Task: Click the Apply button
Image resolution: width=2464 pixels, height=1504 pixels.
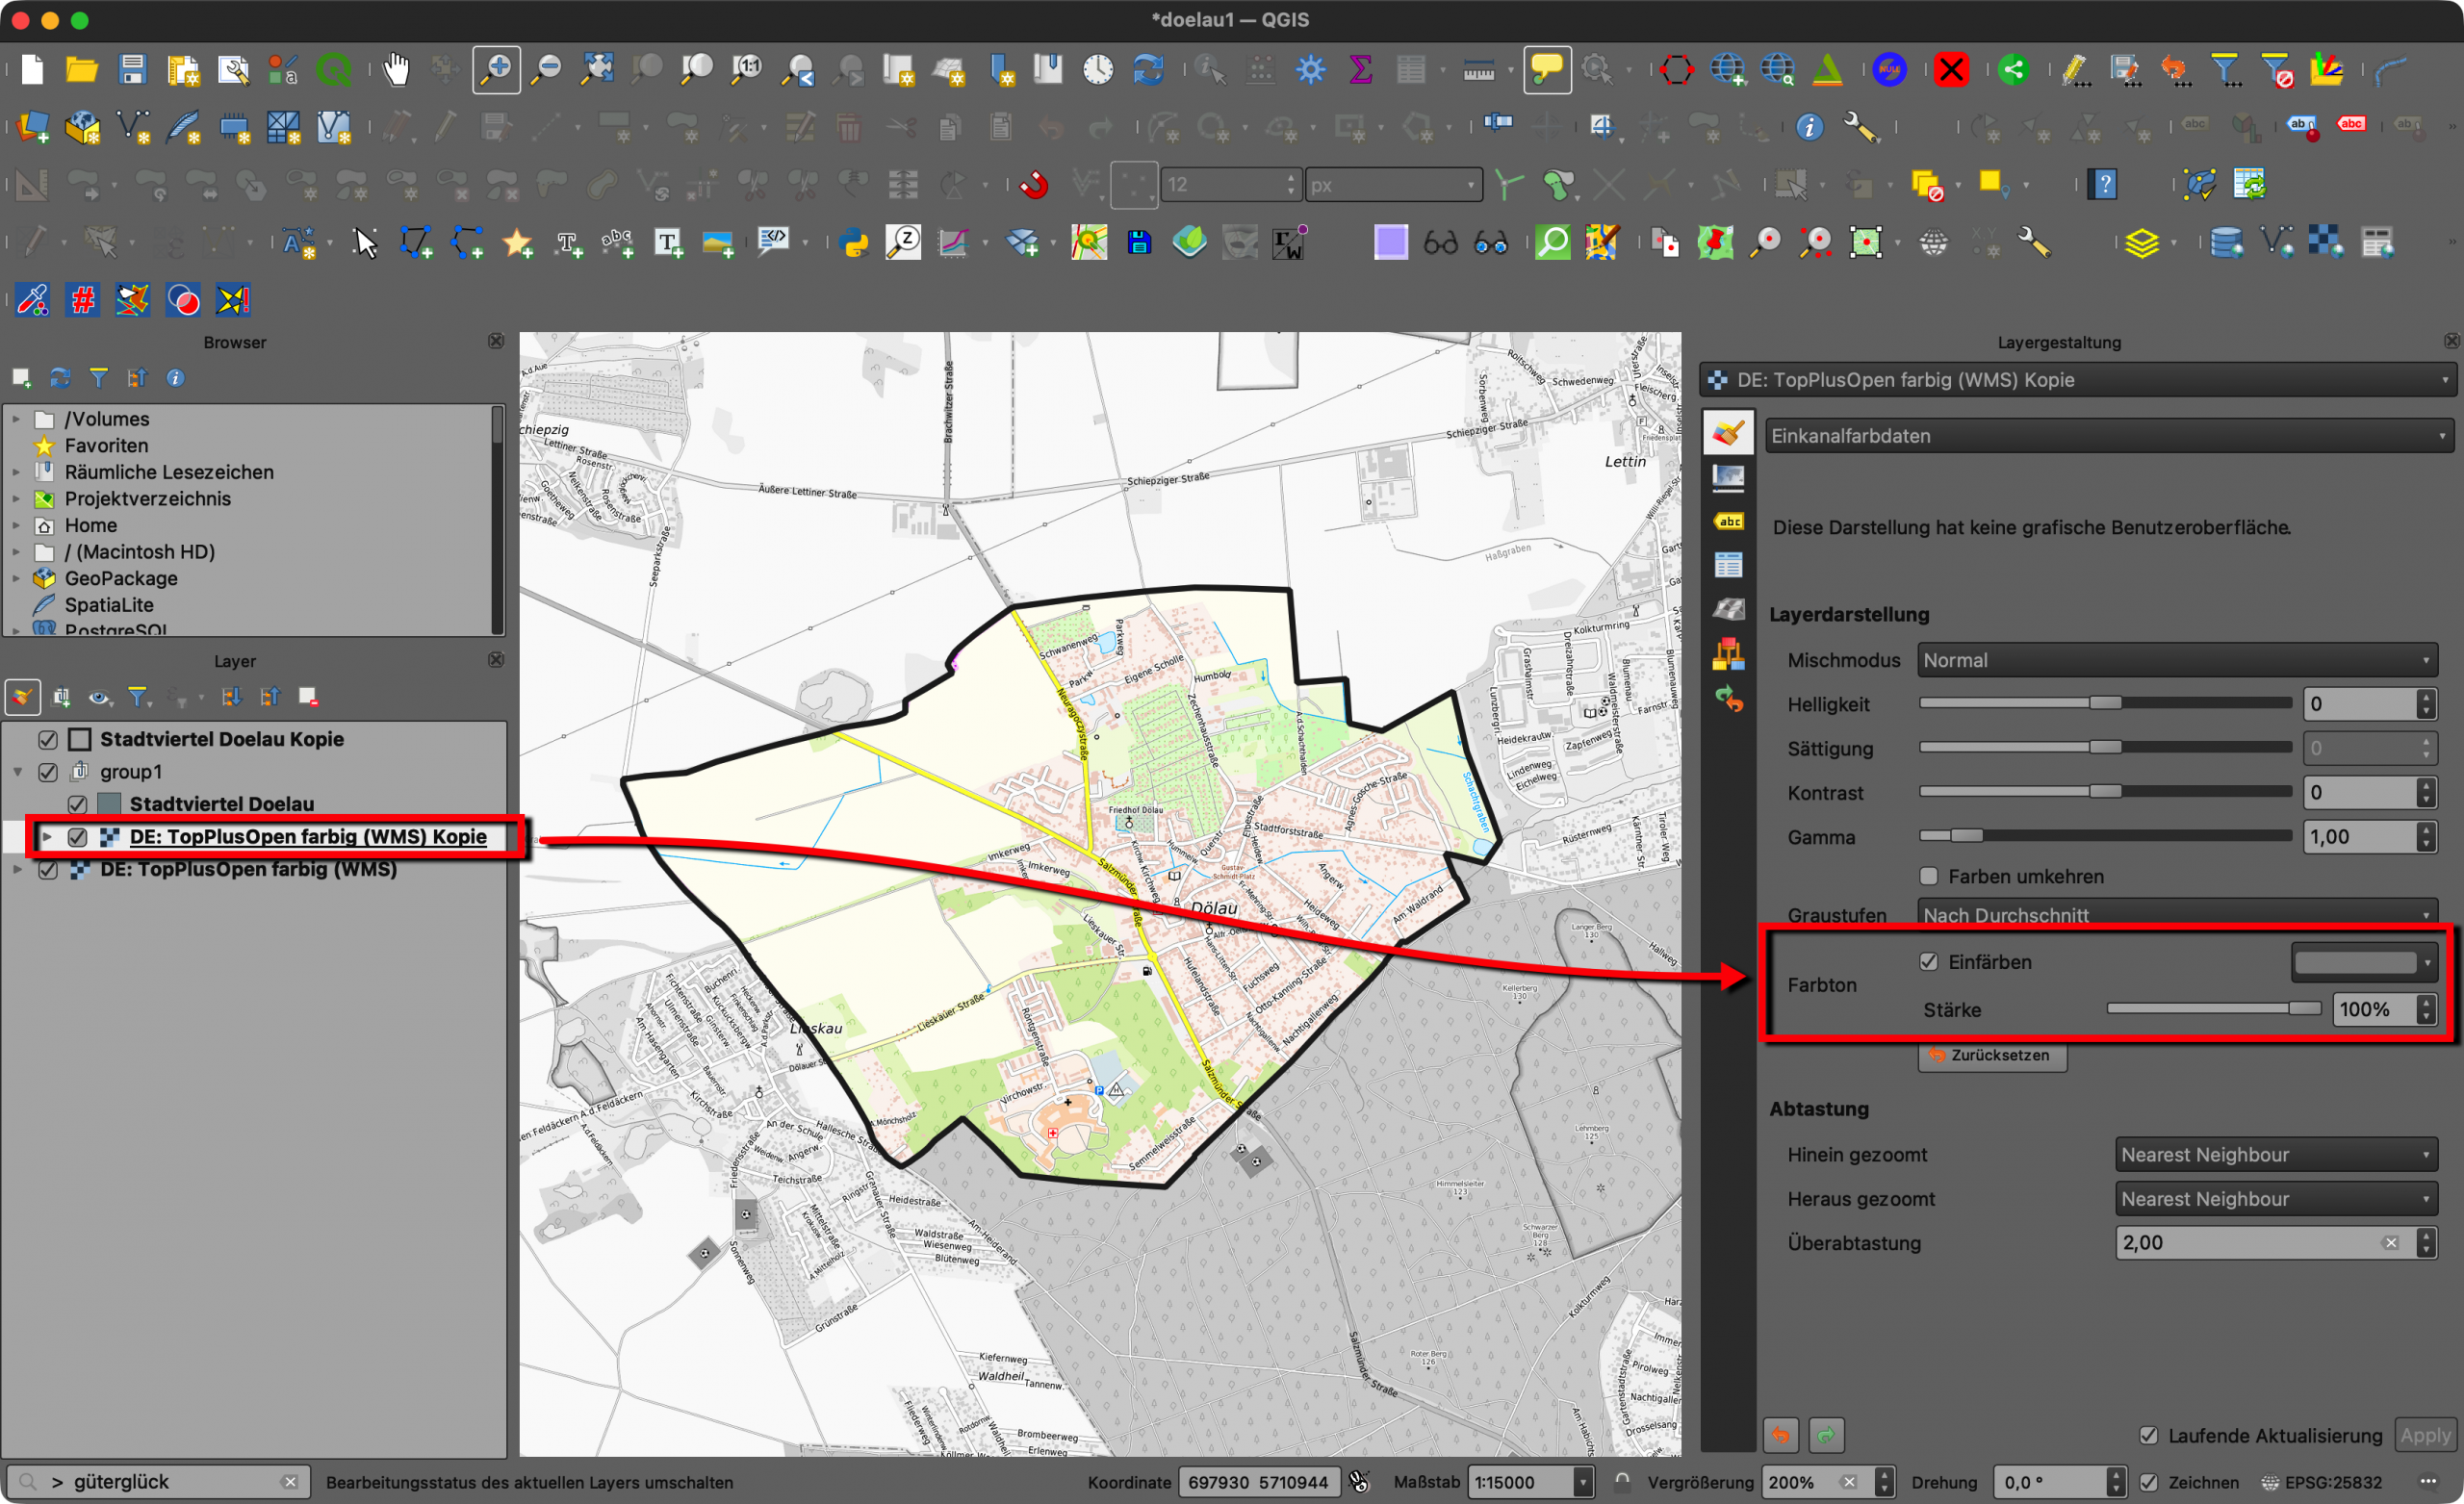Action: coord(2425,1435)
